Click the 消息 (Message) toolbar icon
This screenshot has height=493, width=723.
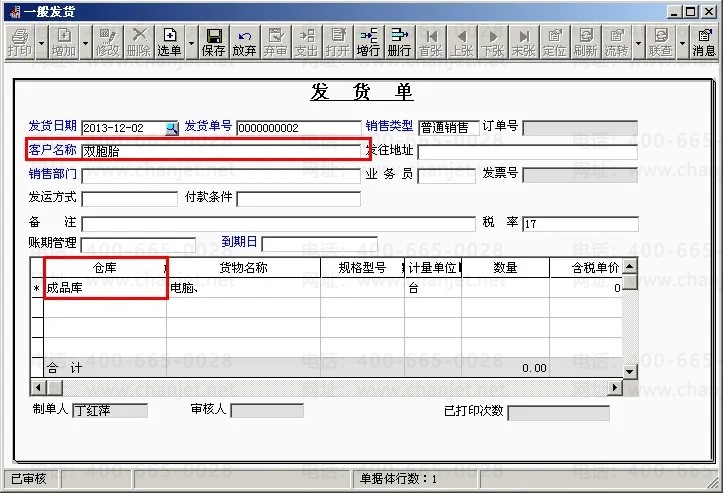point(704,42)
